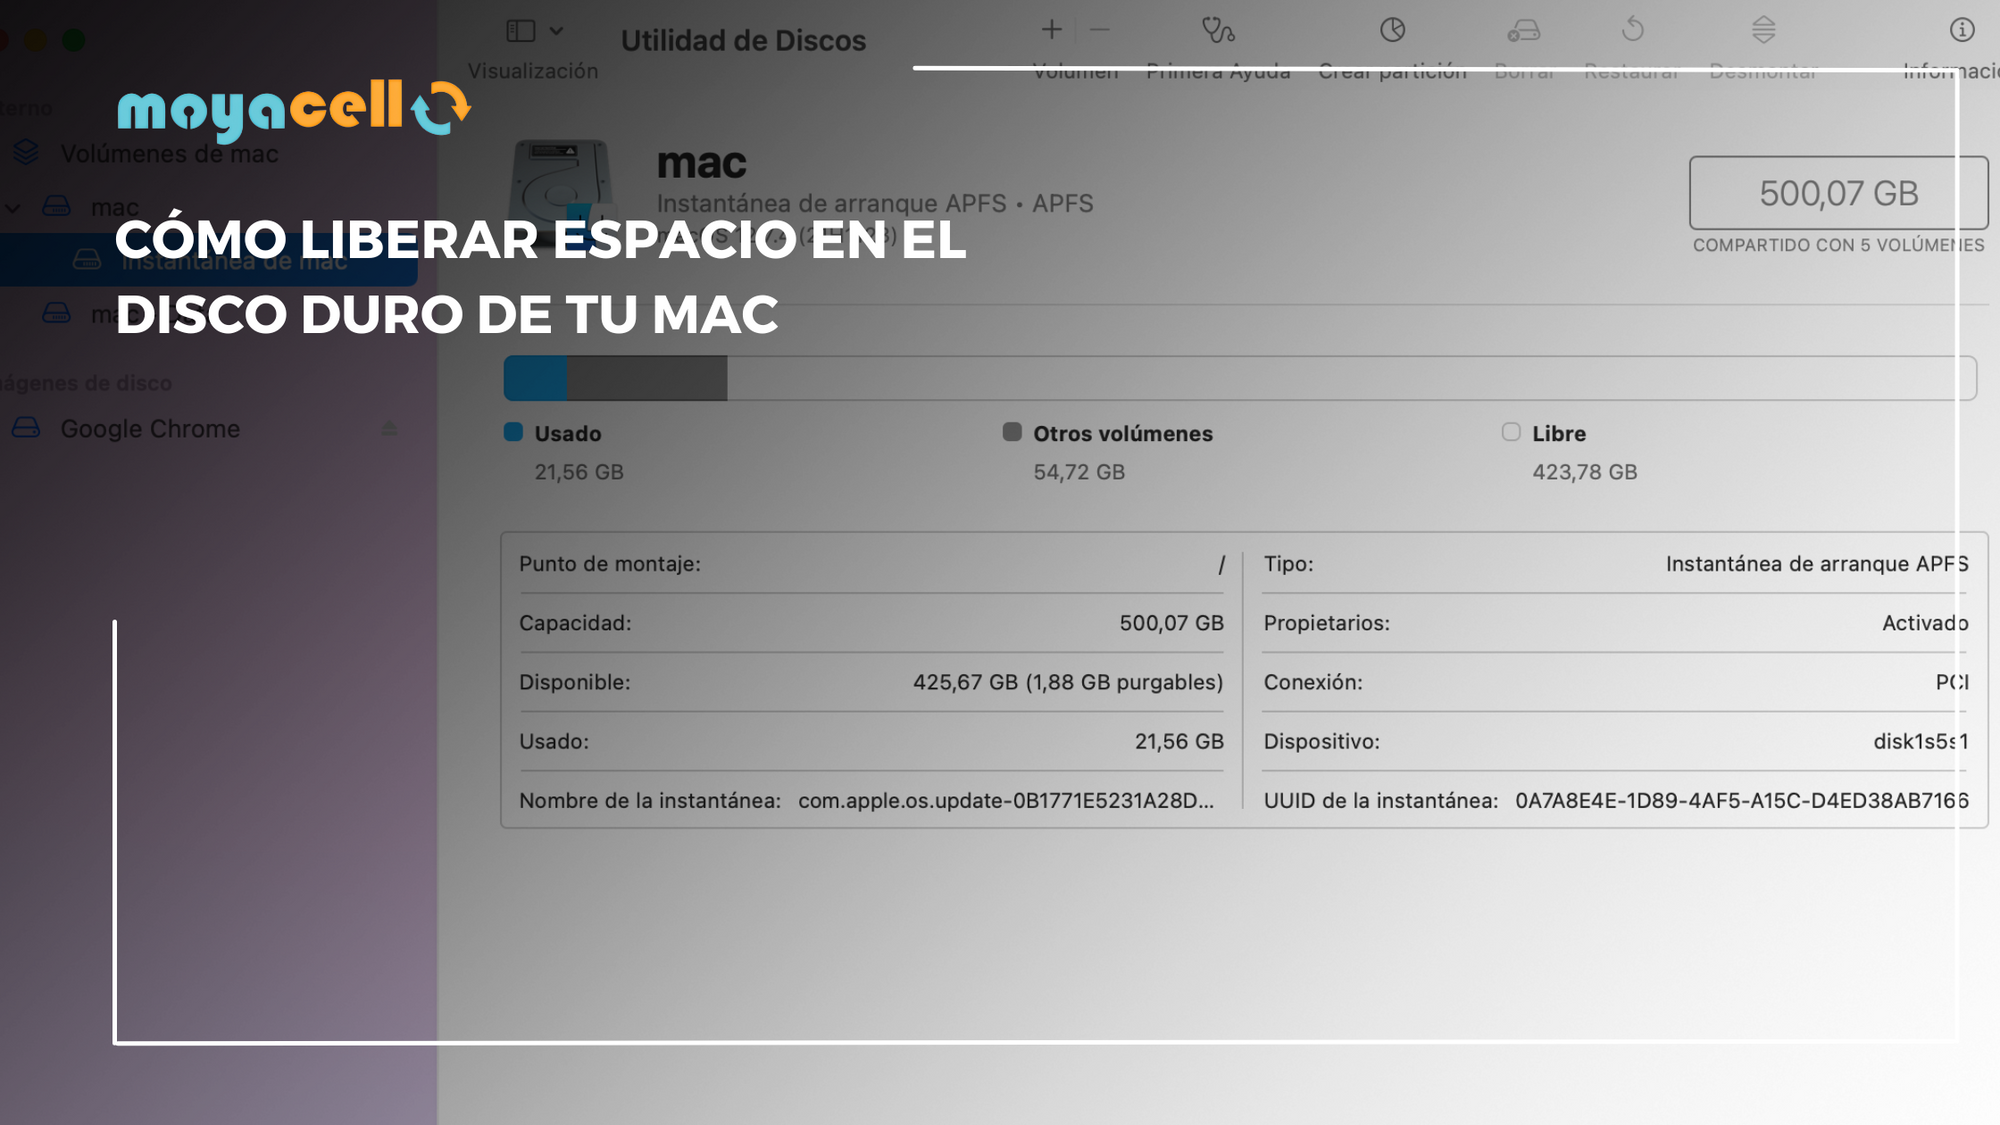Viewport: 2000px width, 1125px height.
Task: Click the Capacidad 500,07 GB value
Action: [1171, 623]
